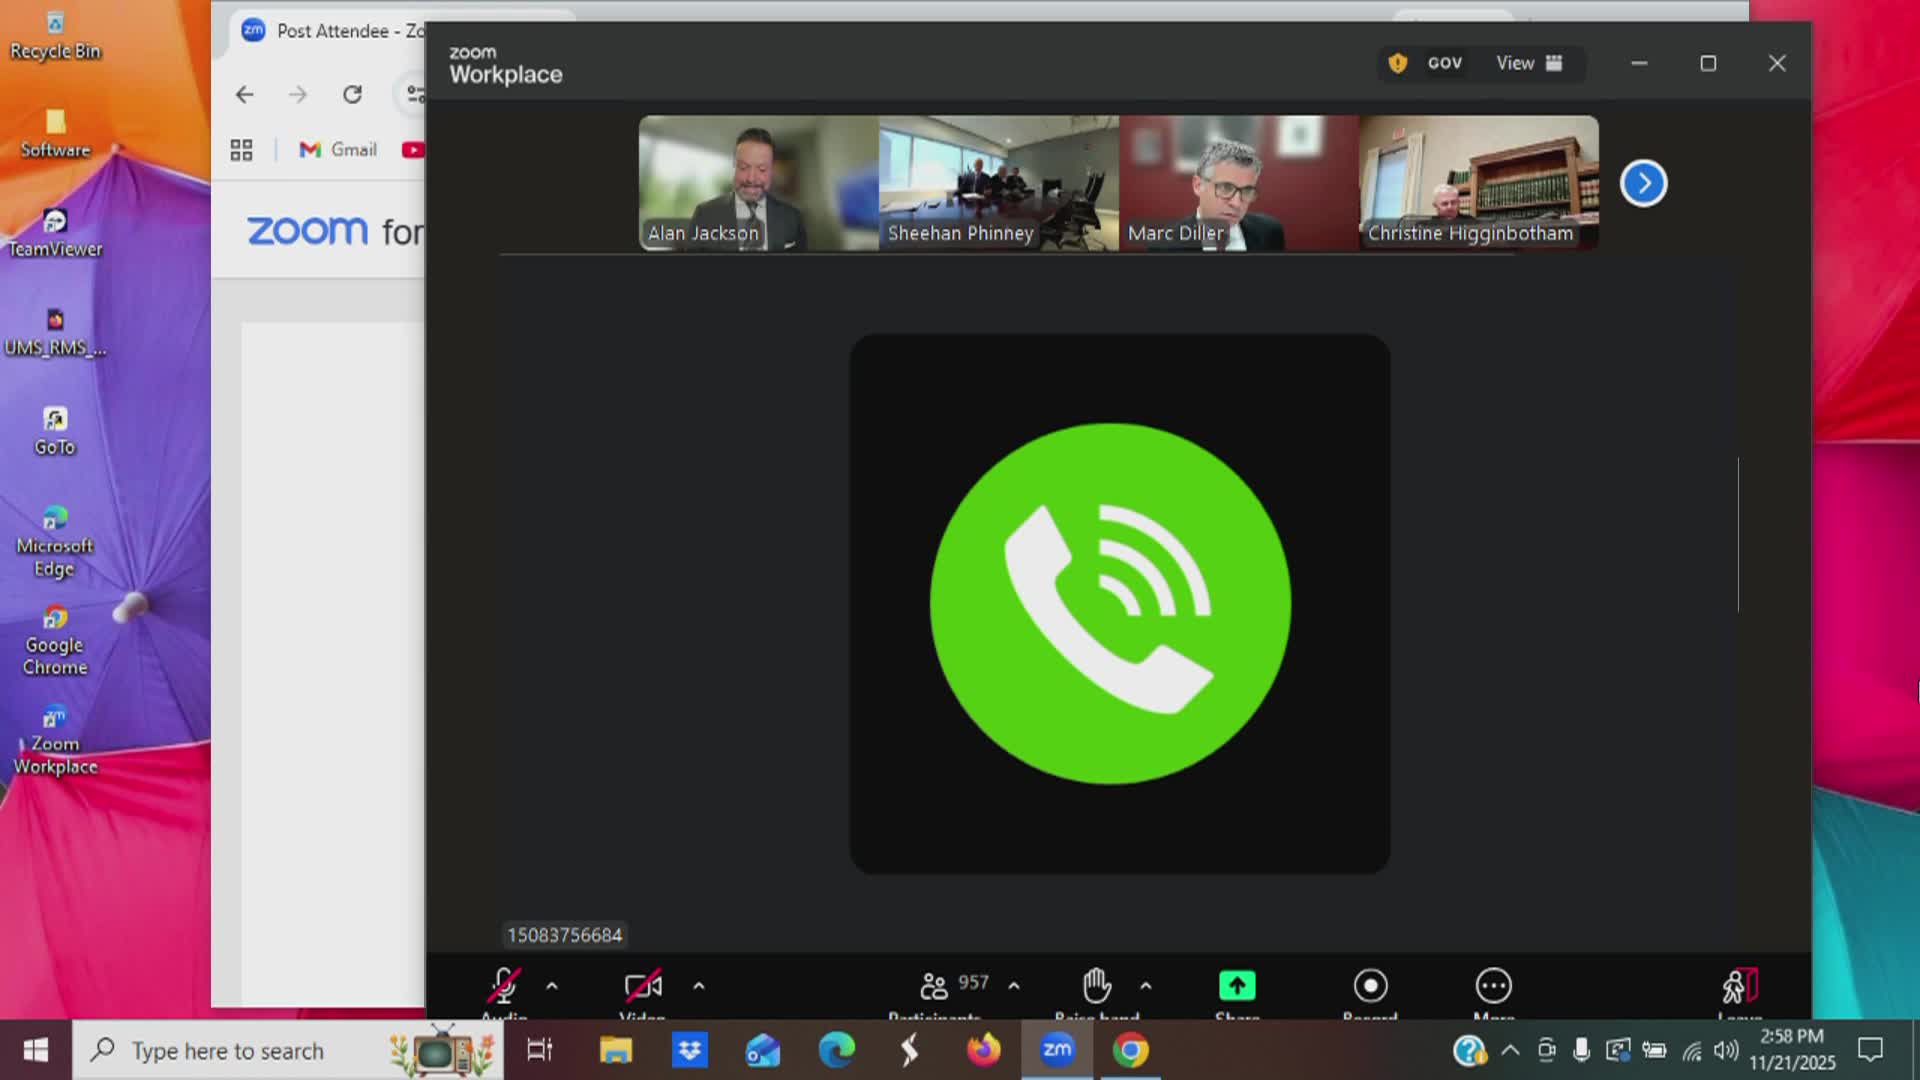
Task: Show next participants with blue arrow
Action: tap(1643, 183)
